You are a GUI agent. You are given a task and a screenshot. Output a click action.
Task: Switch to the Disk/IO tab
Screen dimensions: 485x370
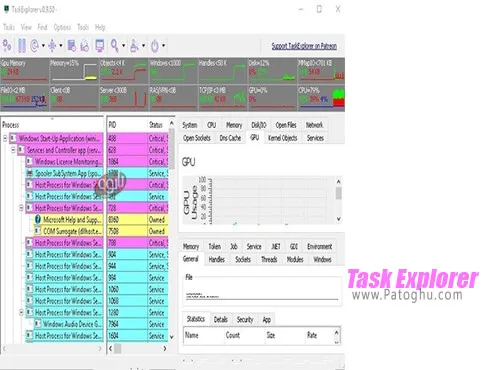(x=259, y=125)
